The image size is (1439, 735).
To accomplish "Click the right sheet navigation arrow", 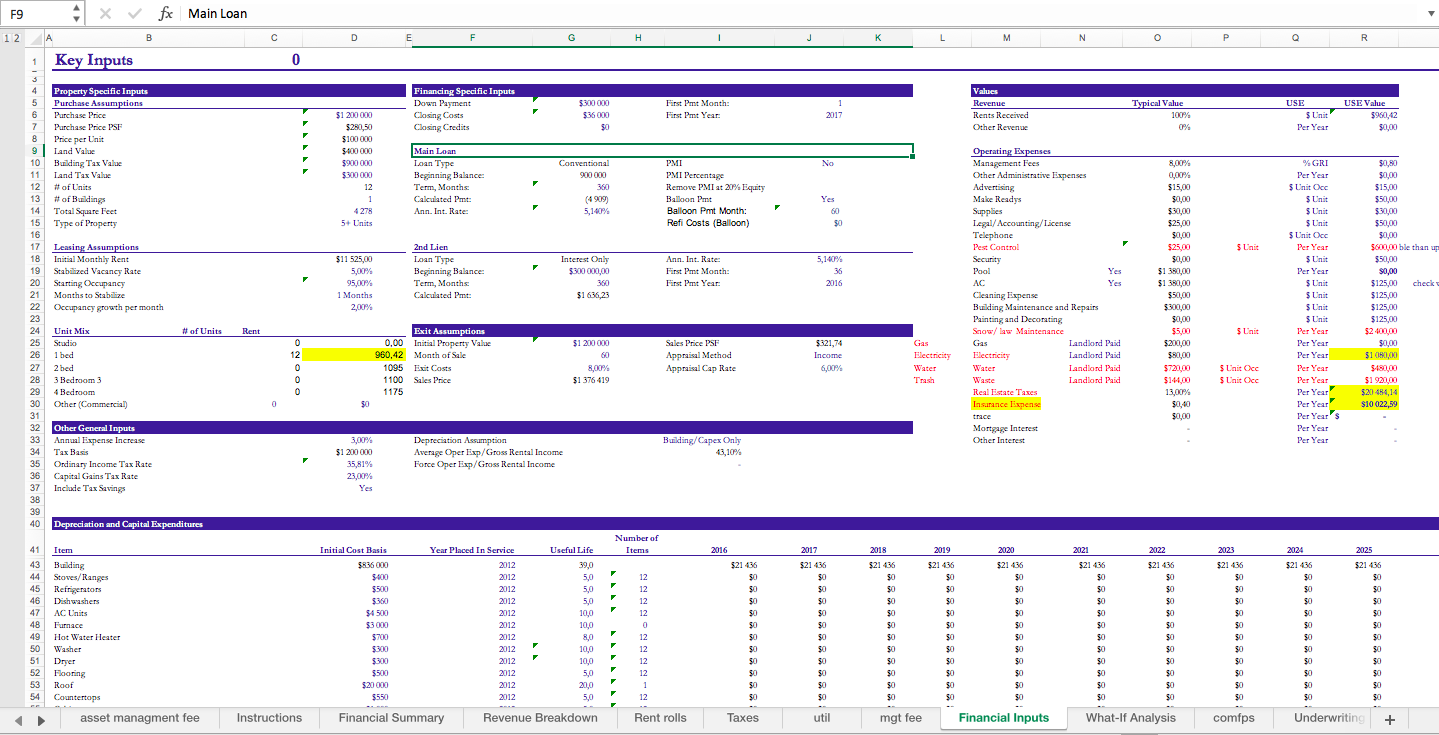I will (x=41, y=718).
